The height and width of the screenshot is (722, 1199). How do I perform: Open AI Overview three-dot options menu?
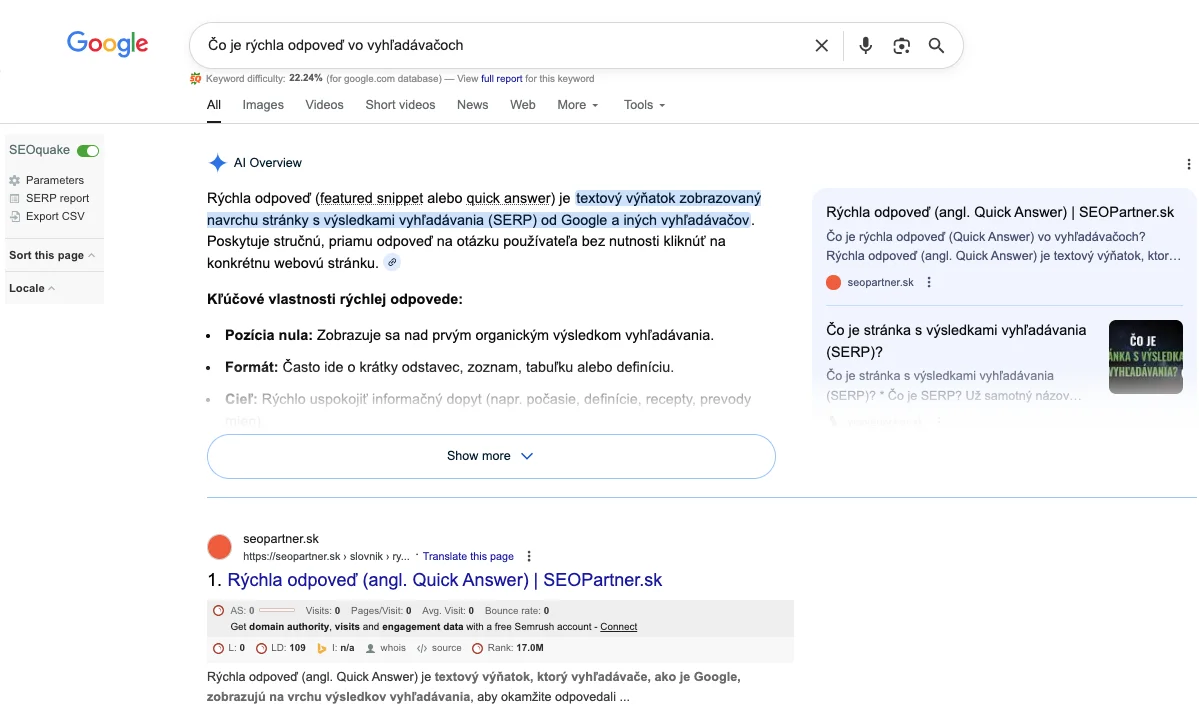[1188, 164]
